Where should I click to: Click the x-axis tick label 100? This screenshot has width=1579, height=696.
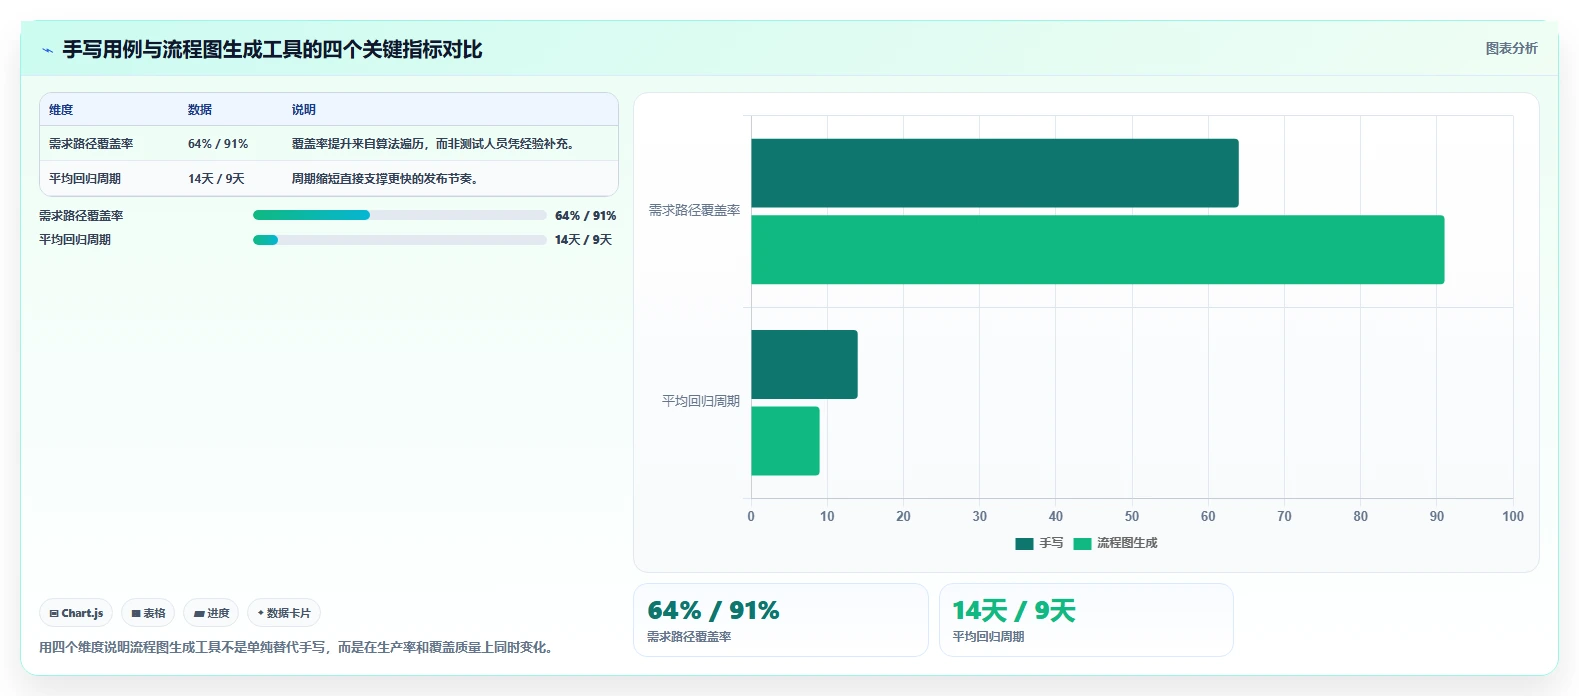click(x=1513, y=516)
